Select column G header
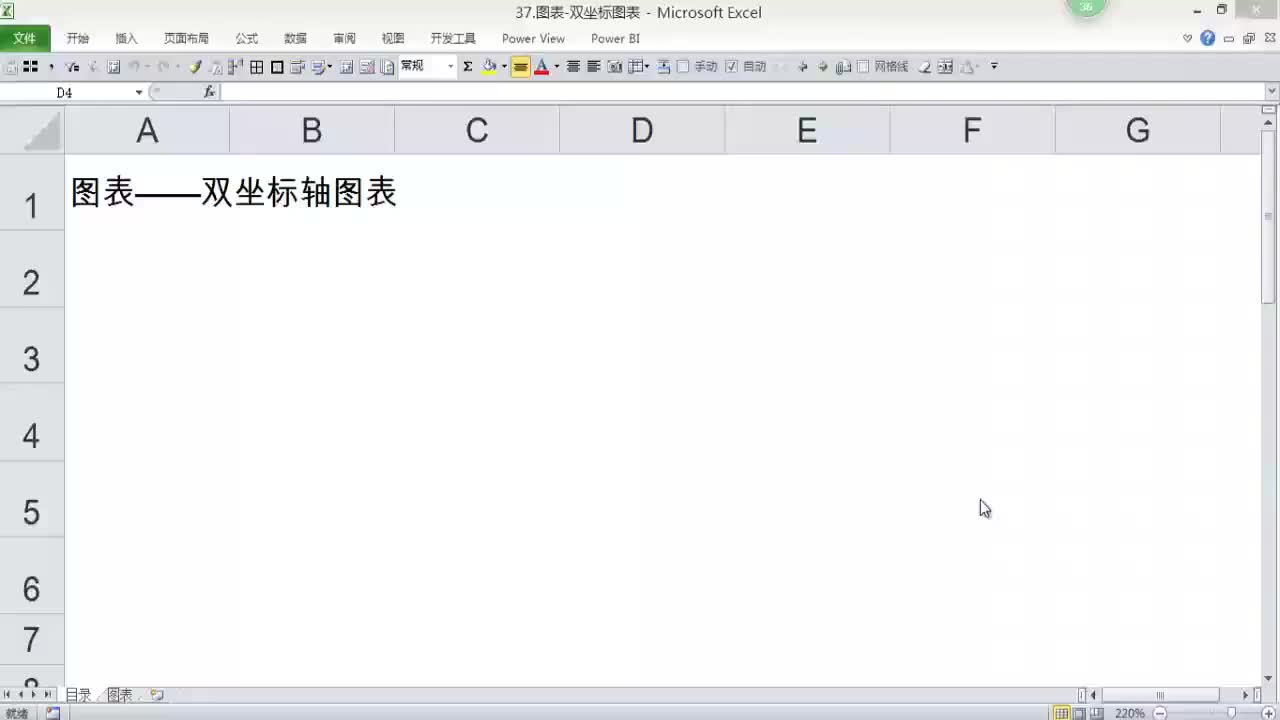The width and height of the screenshot is (1280, 720). [x=1138, y=130]
